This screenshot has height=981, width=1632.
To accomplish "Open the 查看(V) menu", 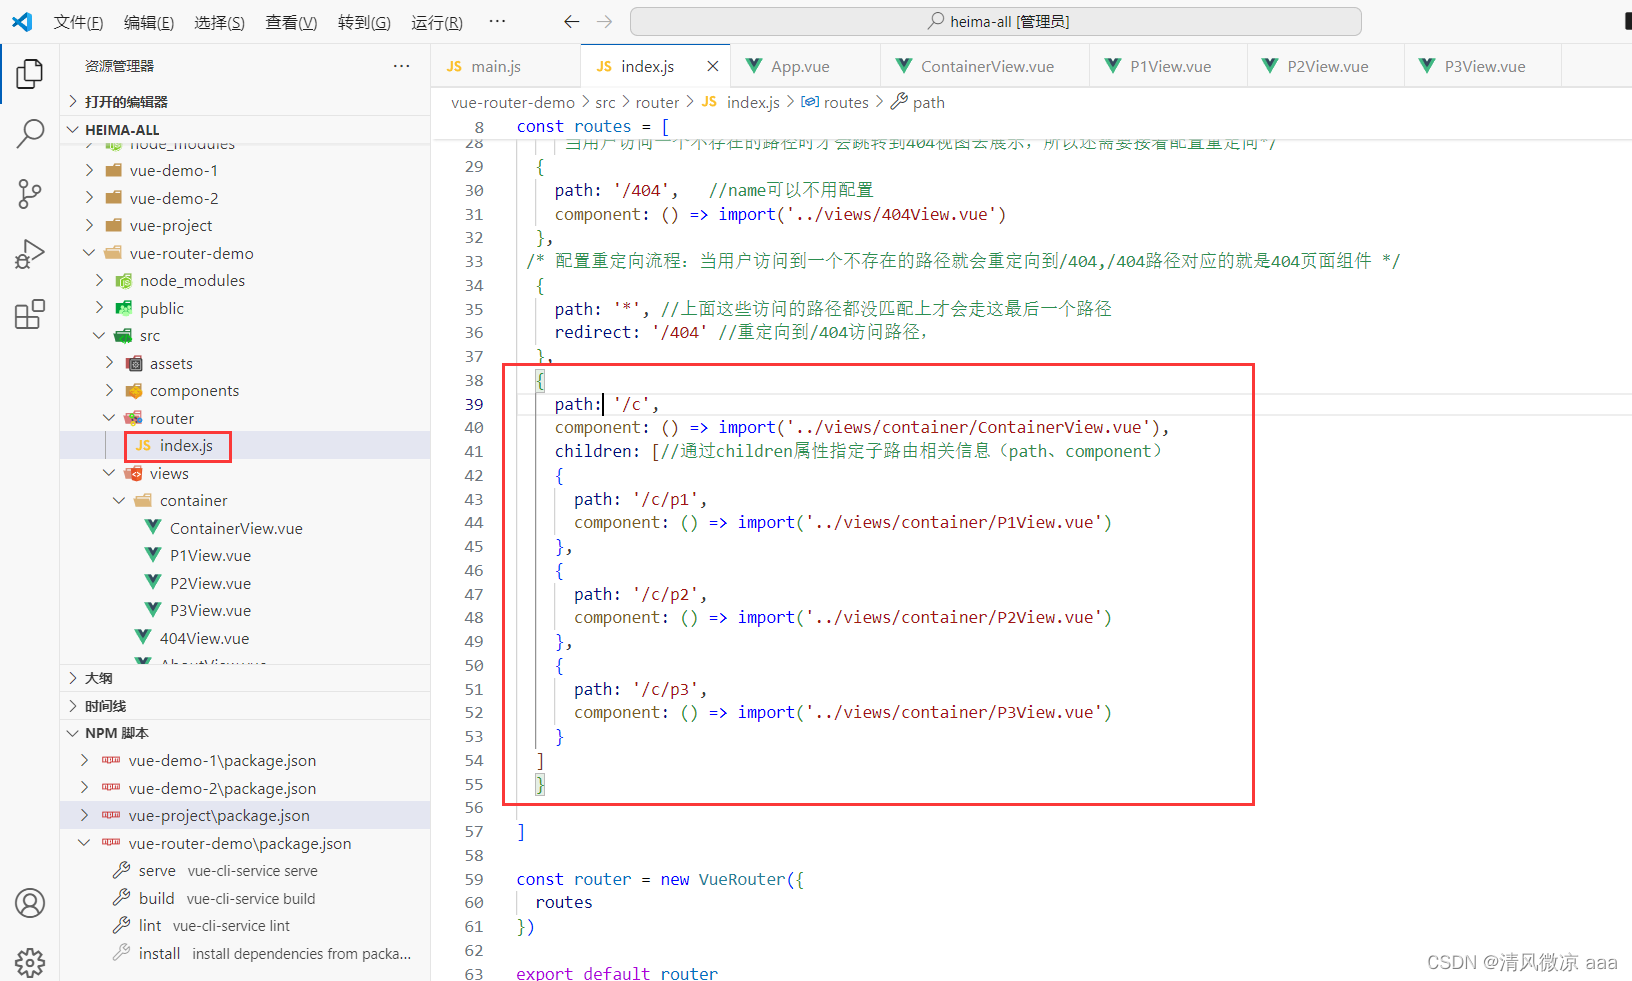I will pos(291,22).
